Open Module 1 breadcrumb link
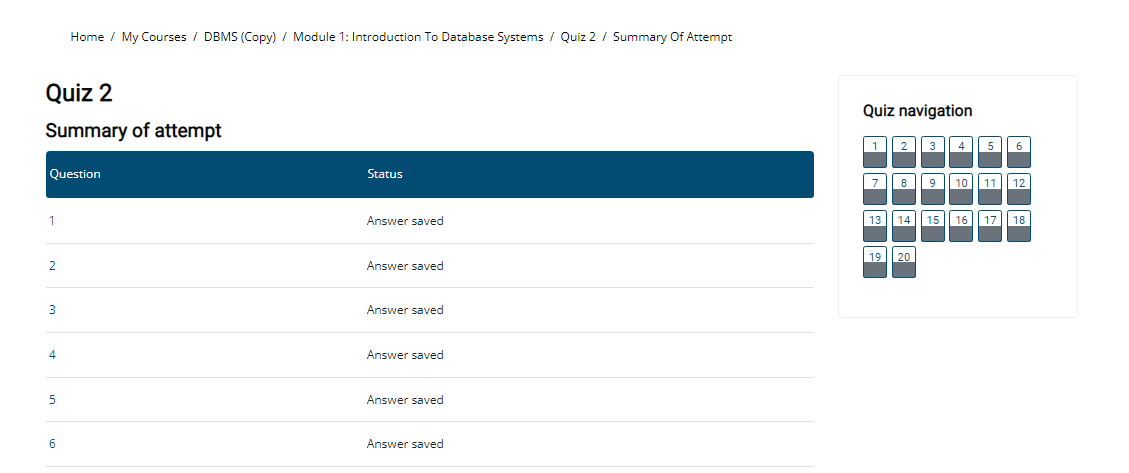 [x=418, y=37]
